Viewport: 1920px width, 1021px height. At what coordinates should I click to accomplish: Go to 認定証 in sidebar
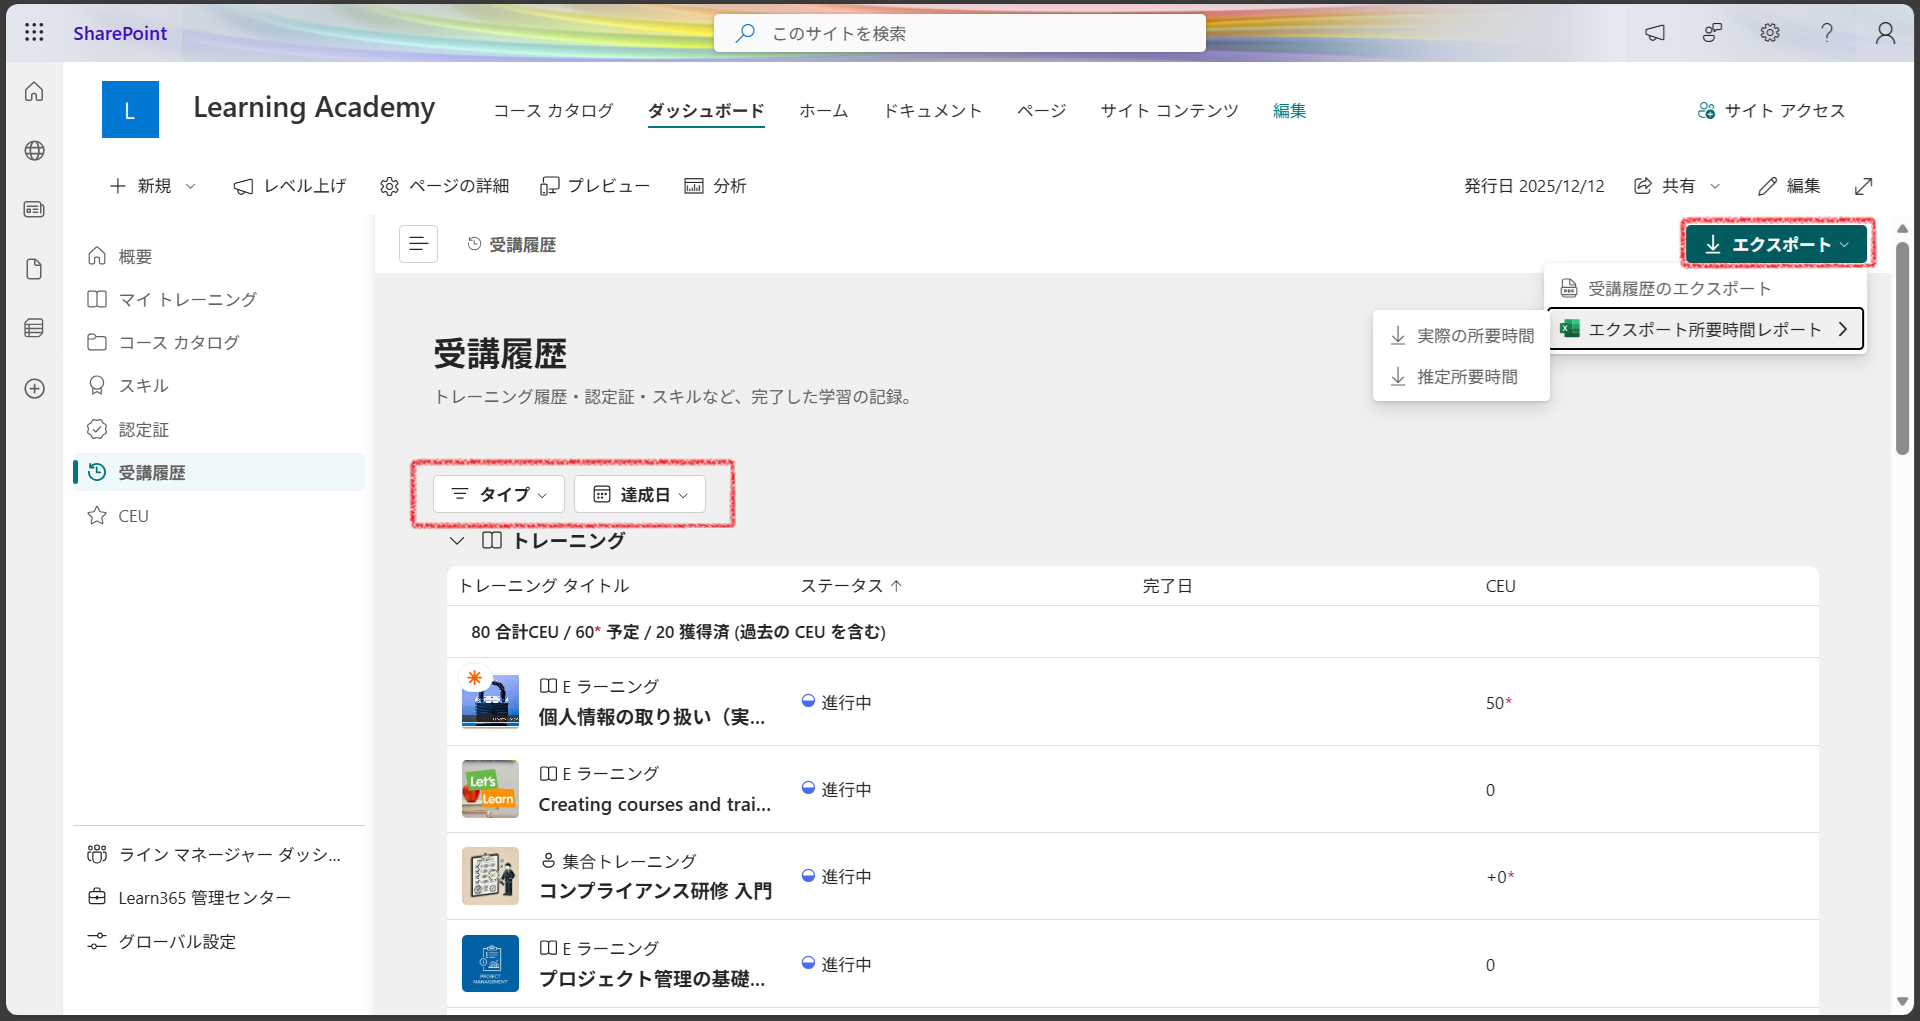219,430
